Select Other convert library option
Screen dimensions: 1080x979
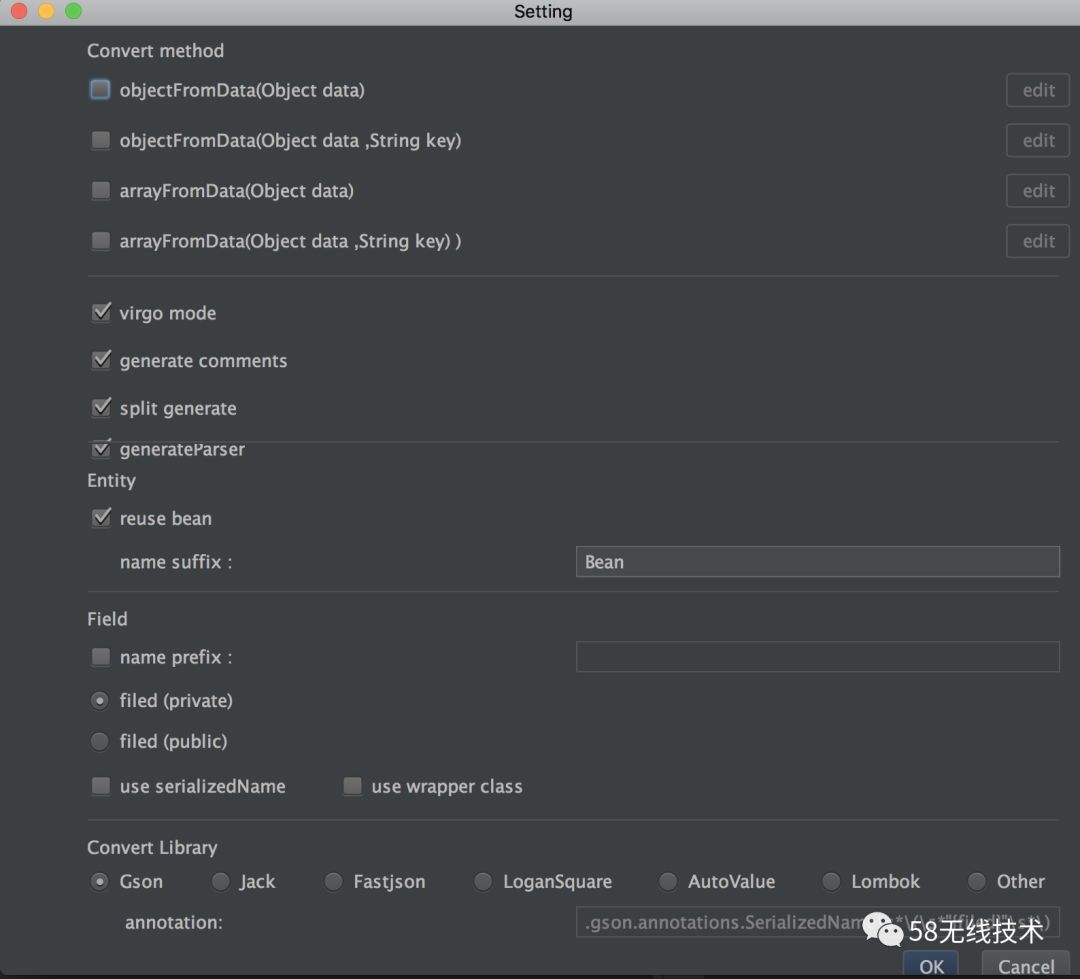[x=977, y=881]
